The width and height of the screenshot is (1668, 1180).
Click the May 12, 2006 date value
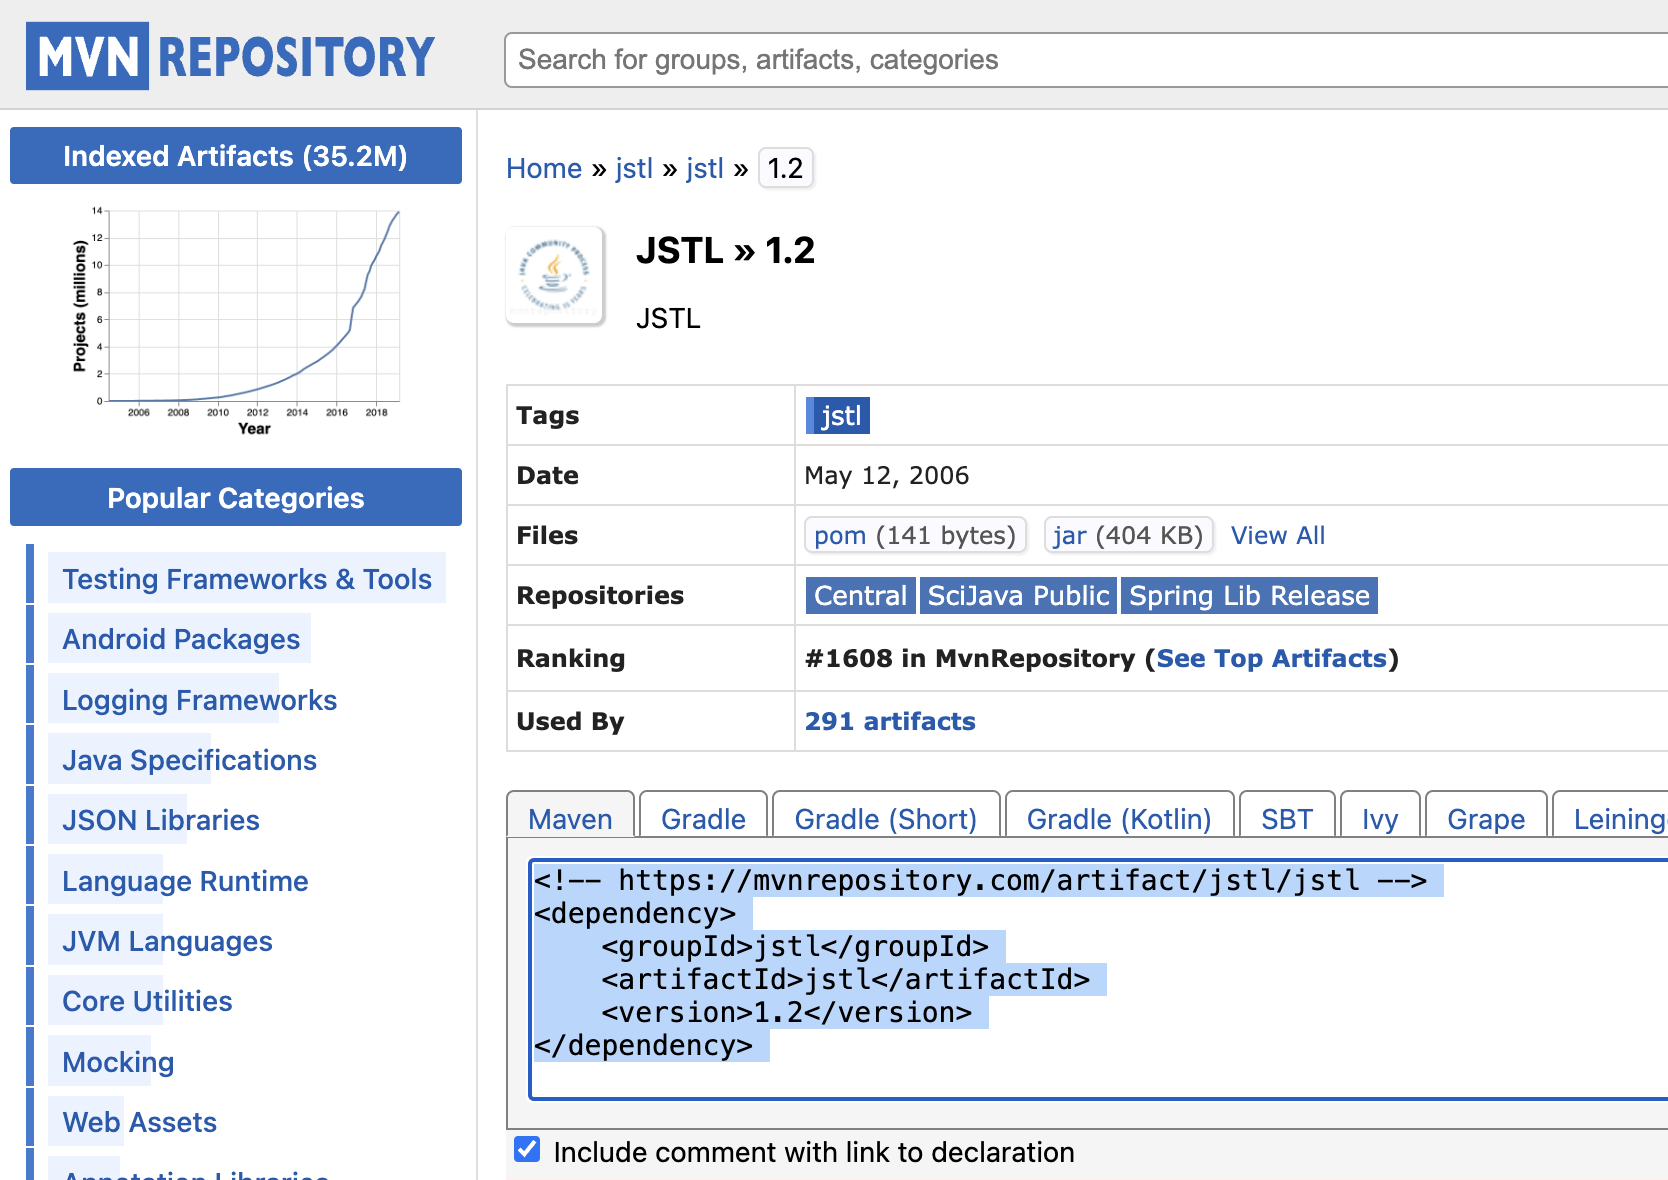(887, 475)
